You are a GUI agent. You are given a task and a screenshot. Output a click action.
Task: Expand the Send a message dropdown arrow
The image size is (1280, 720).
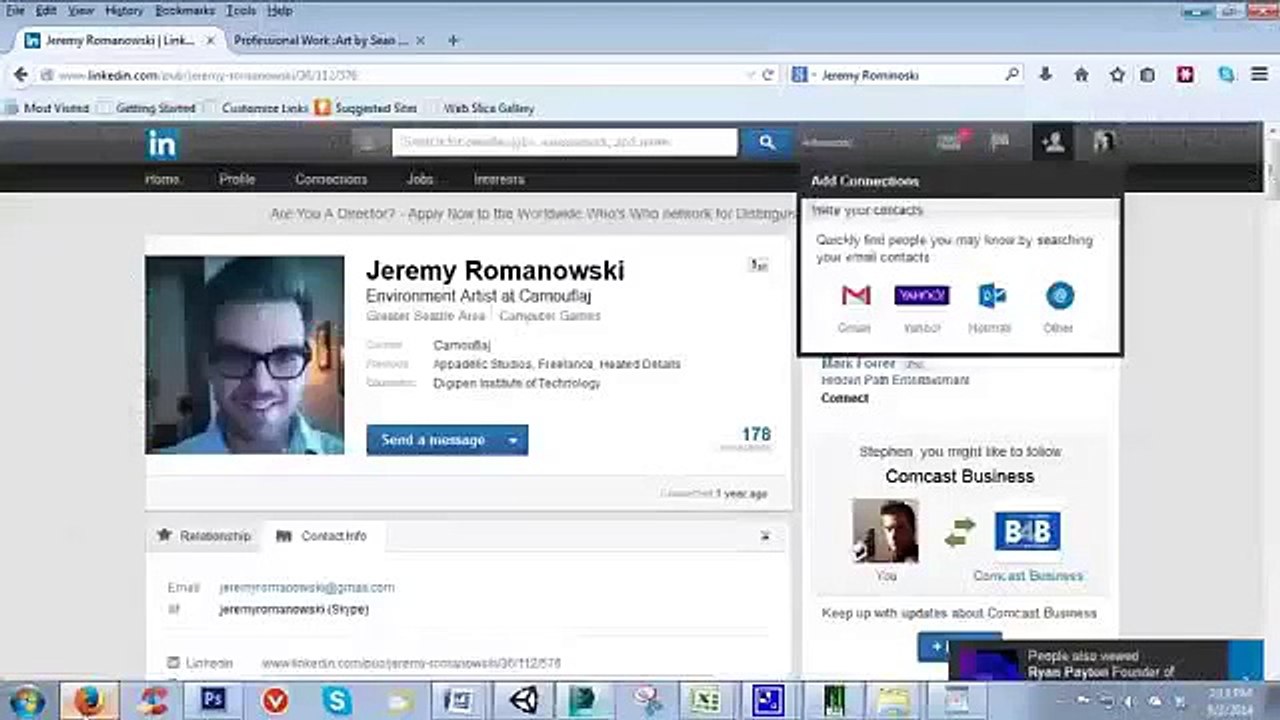512,440
